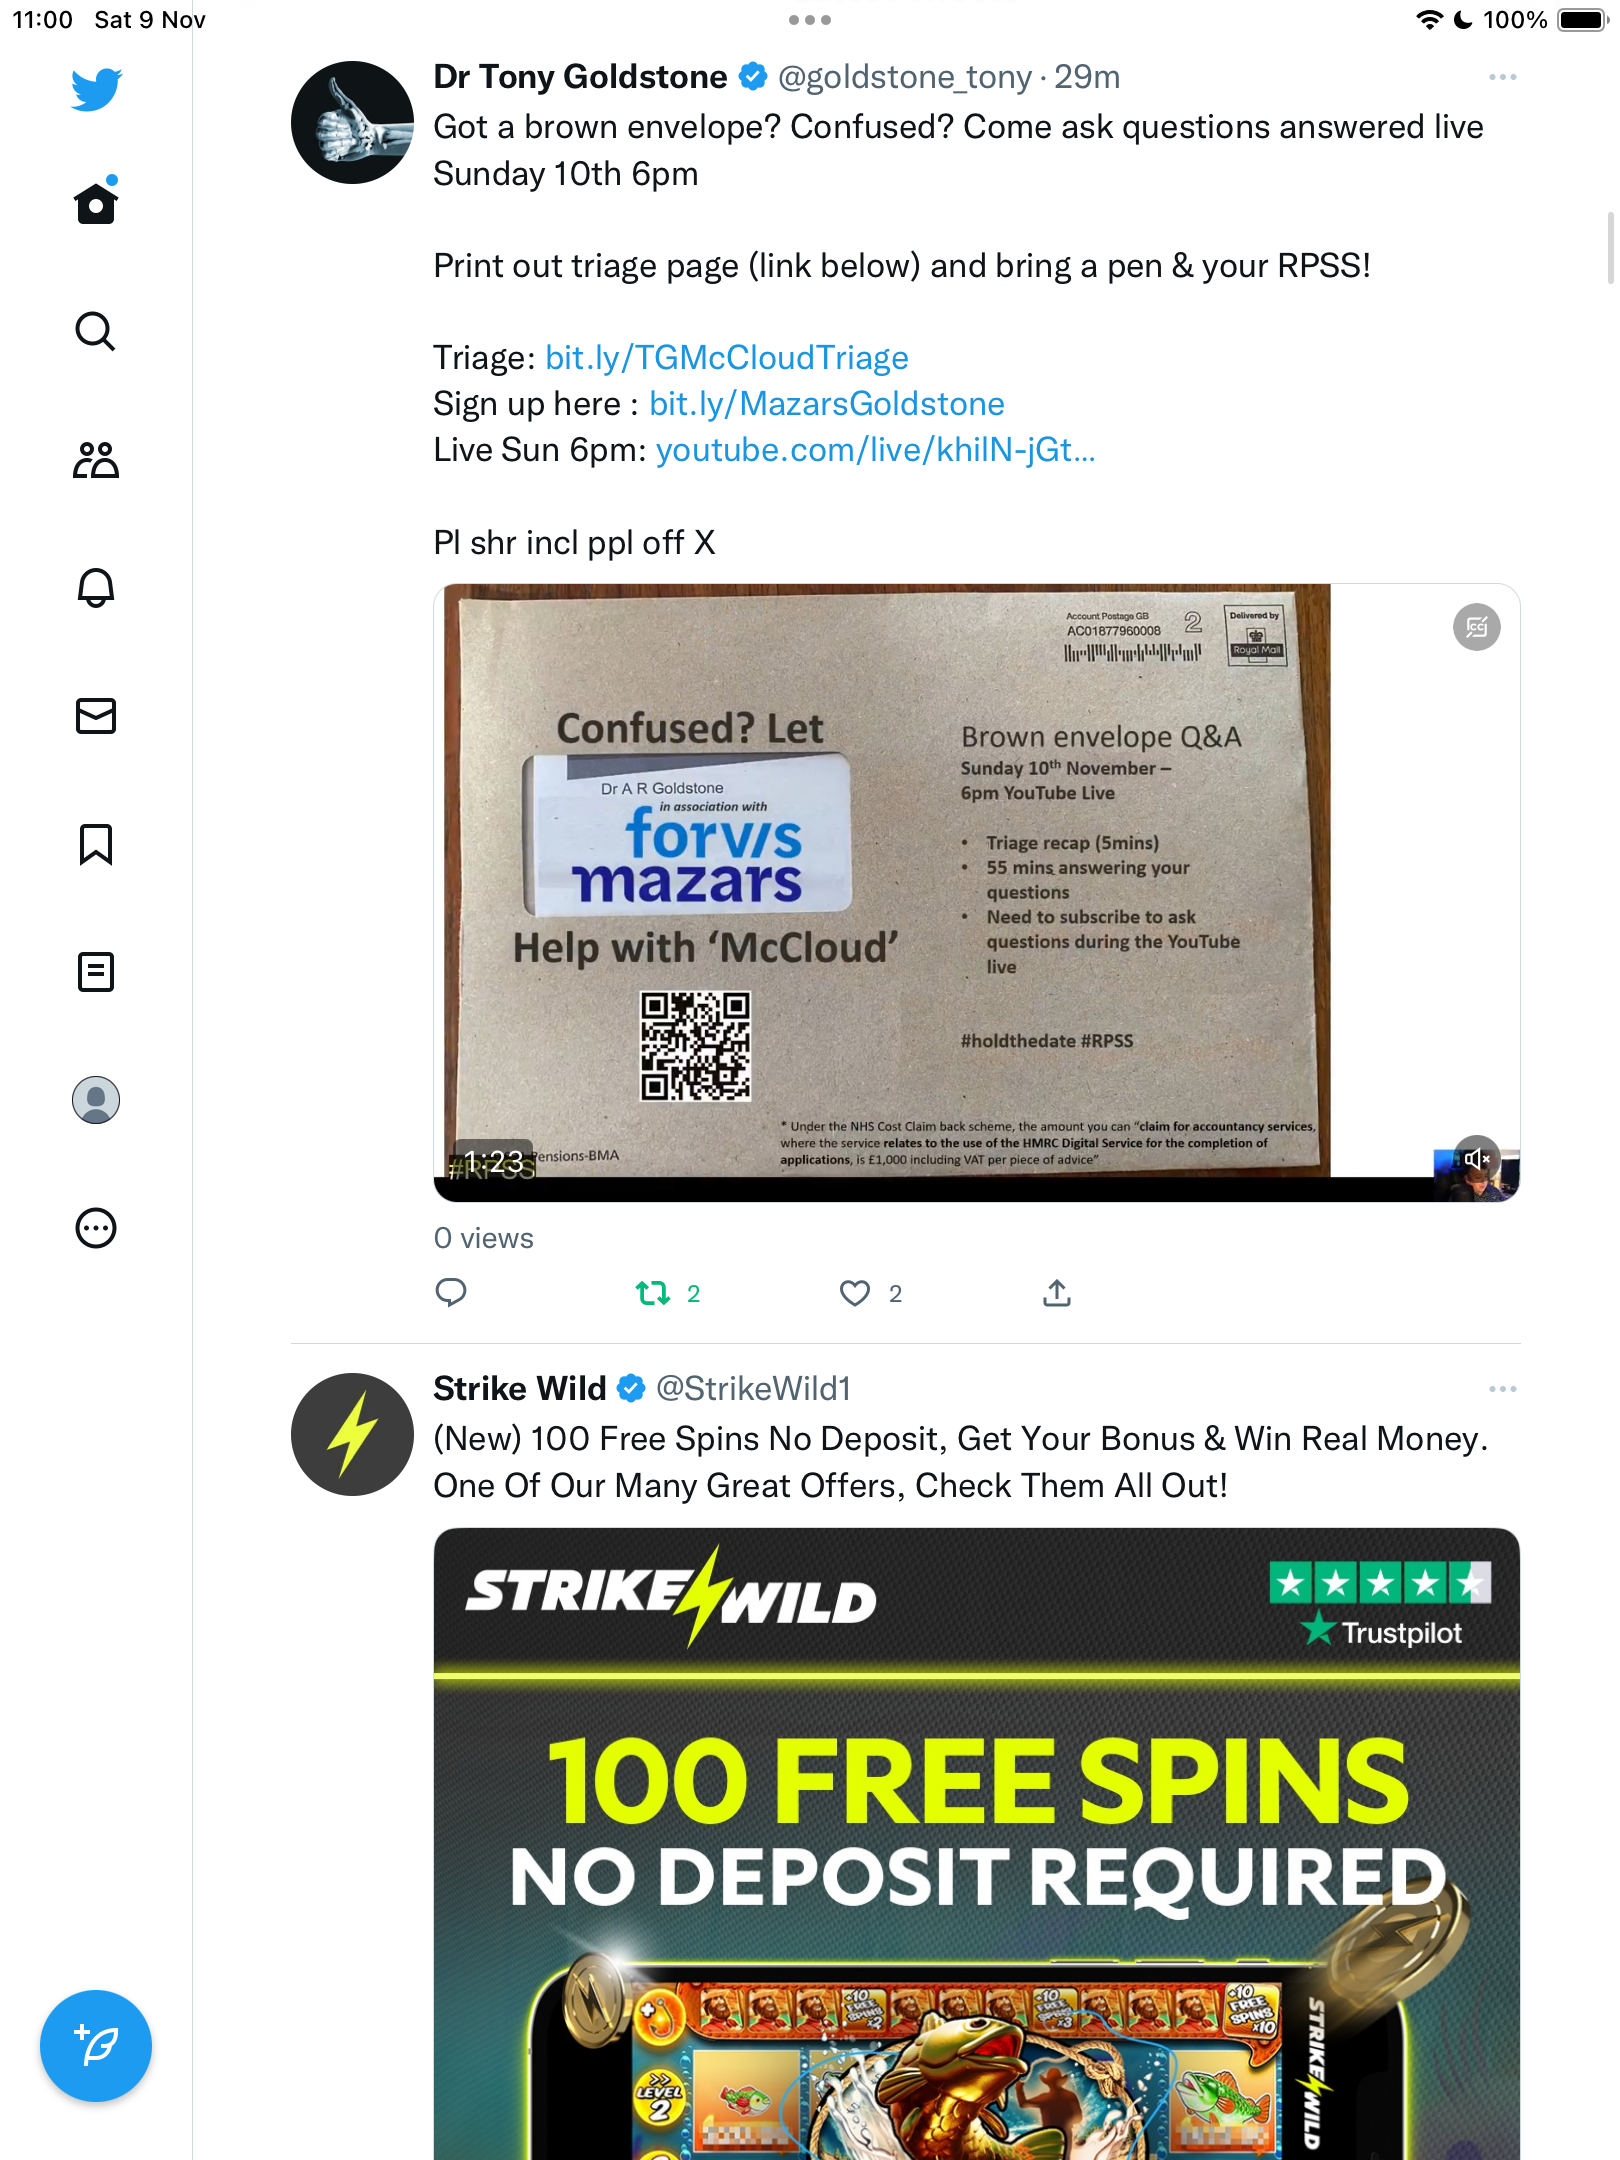Open Profile from the avatar icon
Viewport: 1620px width, 2160px height.
(96, 1100)
